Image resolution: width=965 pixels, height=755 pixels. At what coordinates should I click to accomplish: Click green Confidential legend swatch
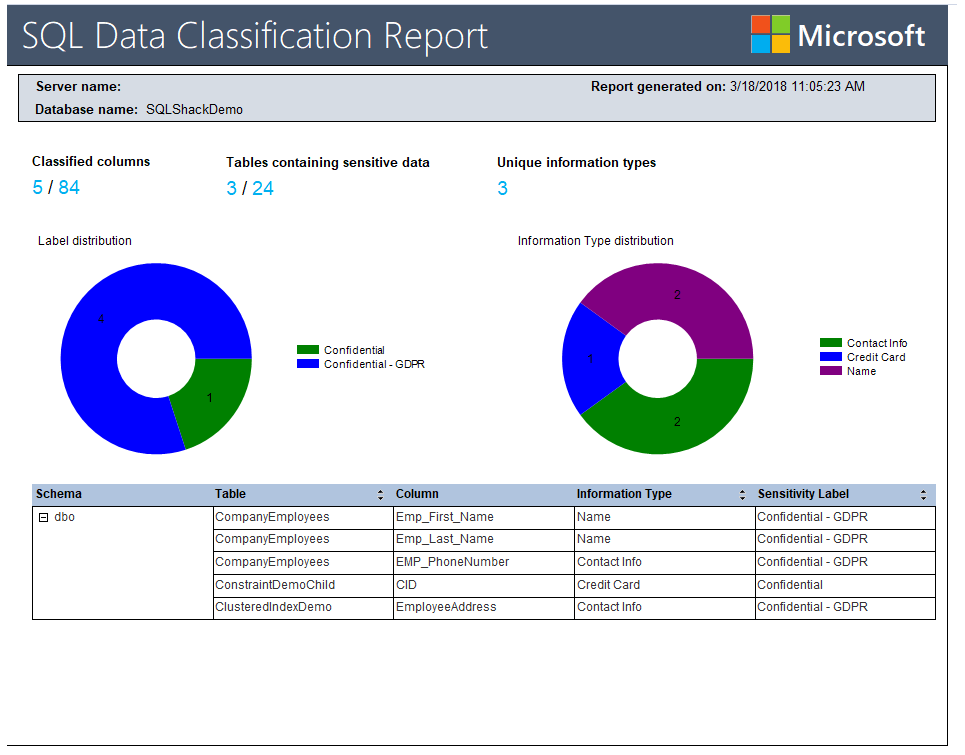point(308,350)
